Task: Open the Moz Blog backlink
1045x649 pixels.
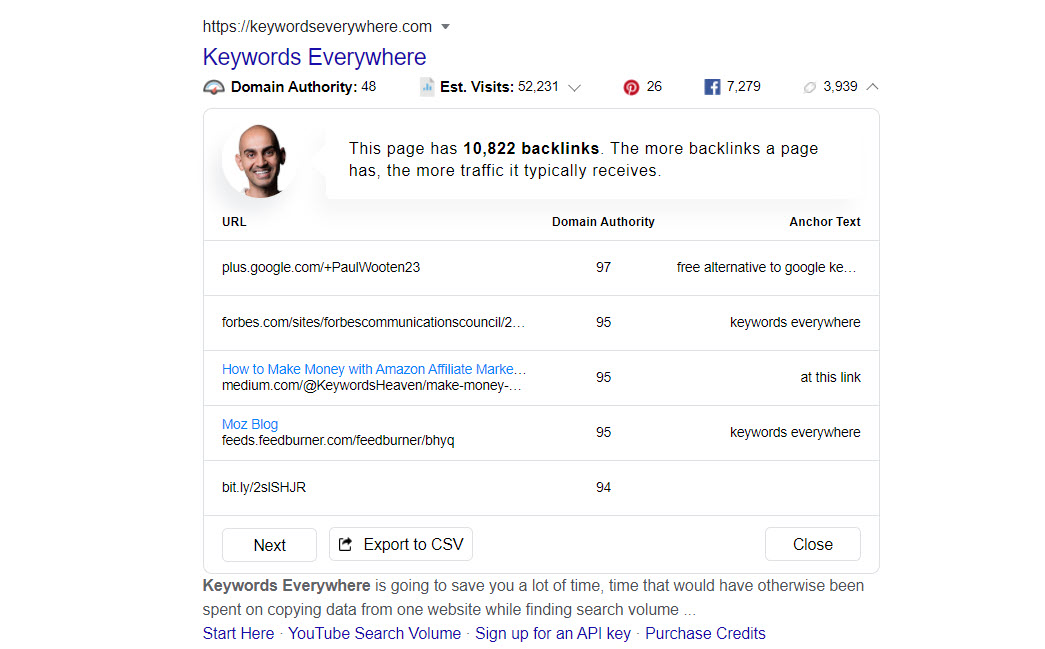Action: click(x=250, y=424)
